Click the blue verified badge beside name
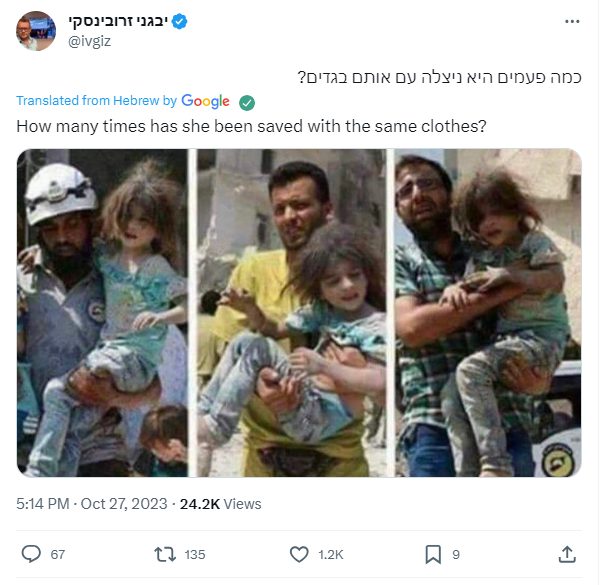The width and height of the screenshot is (603, 585). point(179,21)
